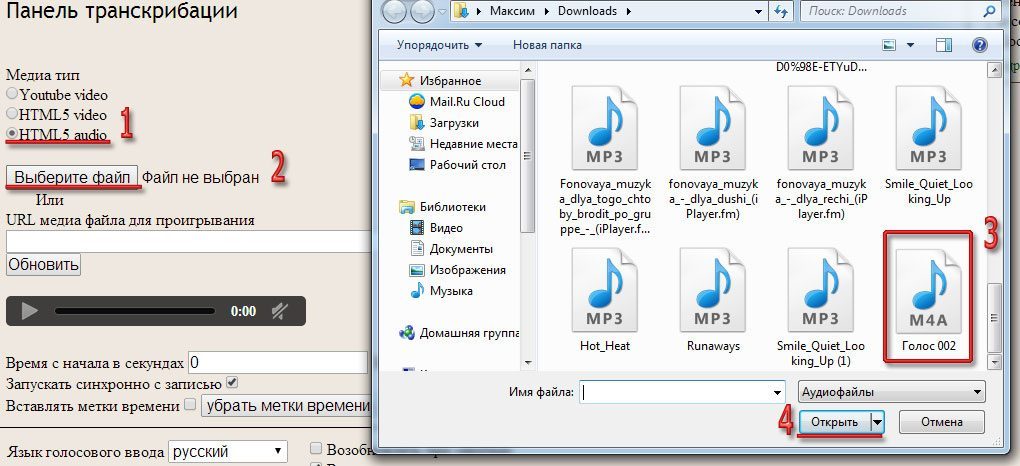Screen dimensions: 1020x466
Task: Open the Музыка library folder
Action: [451, 291]
